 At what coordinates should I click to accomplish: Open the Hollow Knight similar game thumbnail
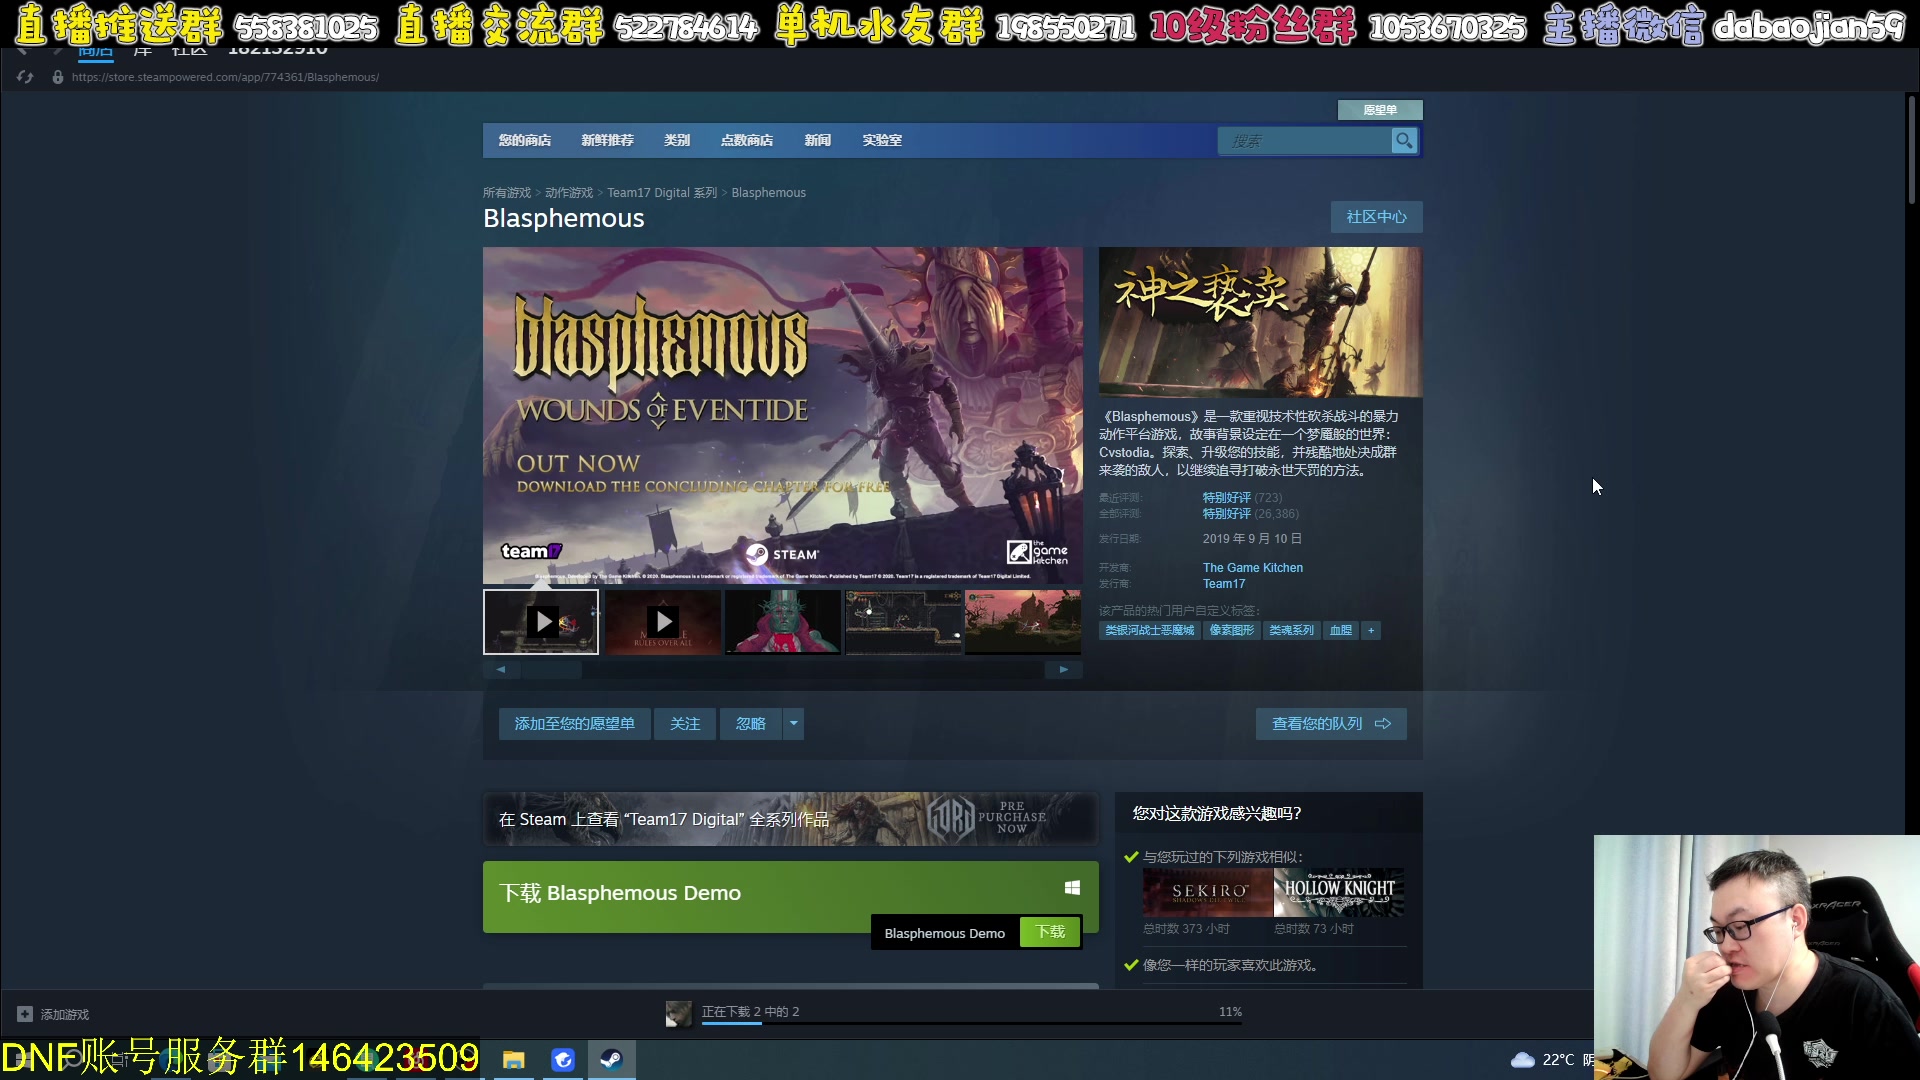(1339, 893)
